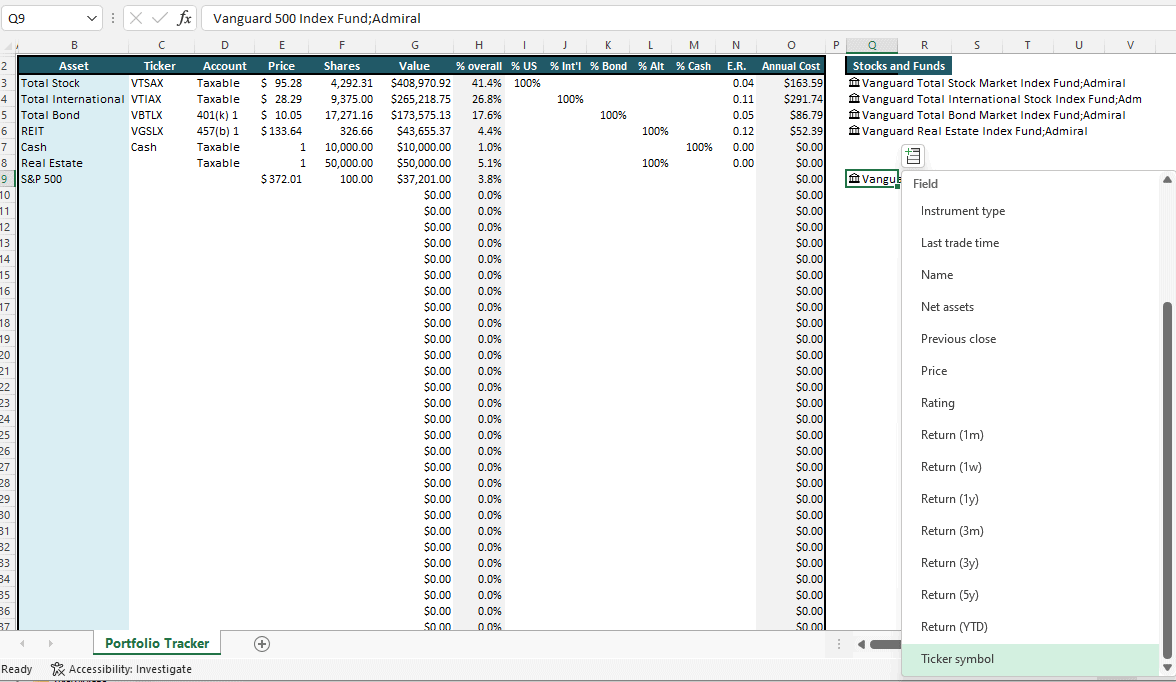This screenshot has height=682, width=1176.
Task: Open the Name Box dropdown arrow
Action: point(92,18)
